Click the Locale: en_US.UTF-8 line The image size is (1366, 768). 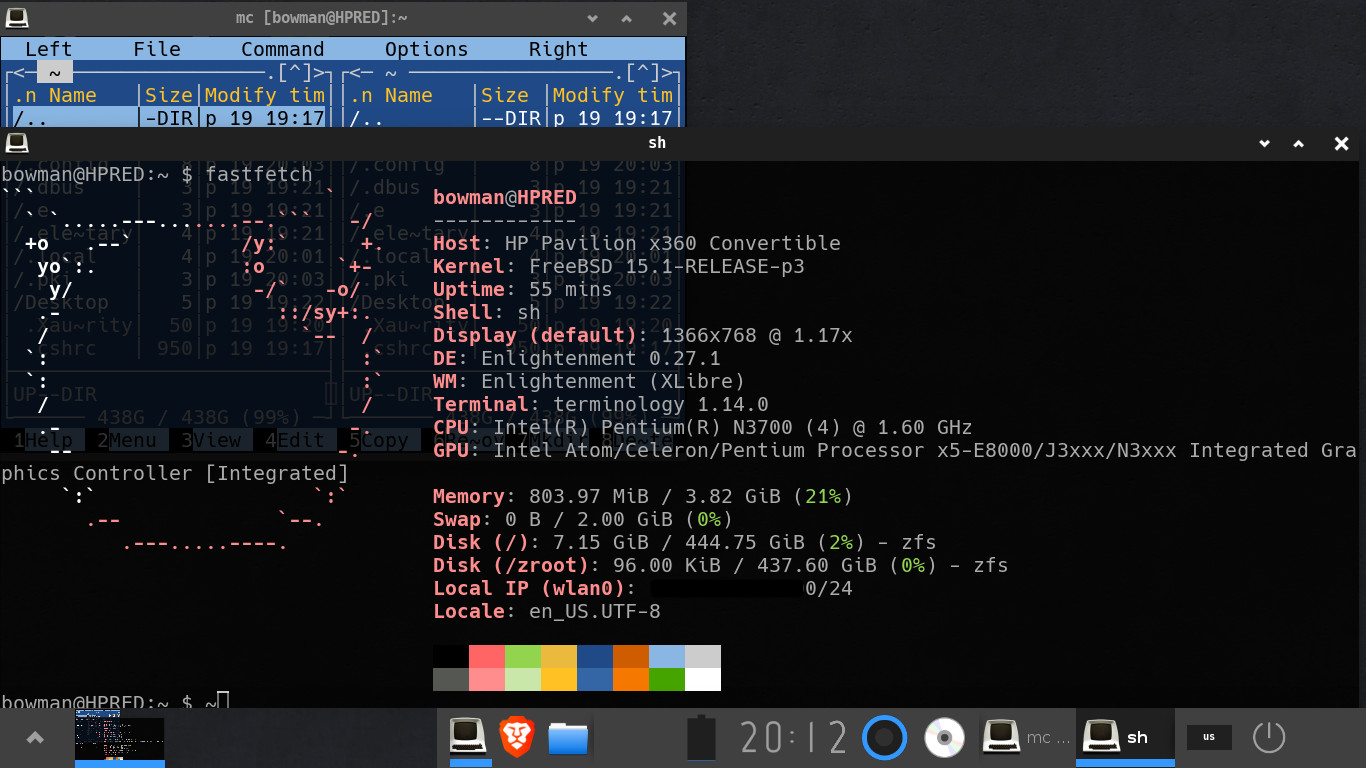[x=547, y=611]
